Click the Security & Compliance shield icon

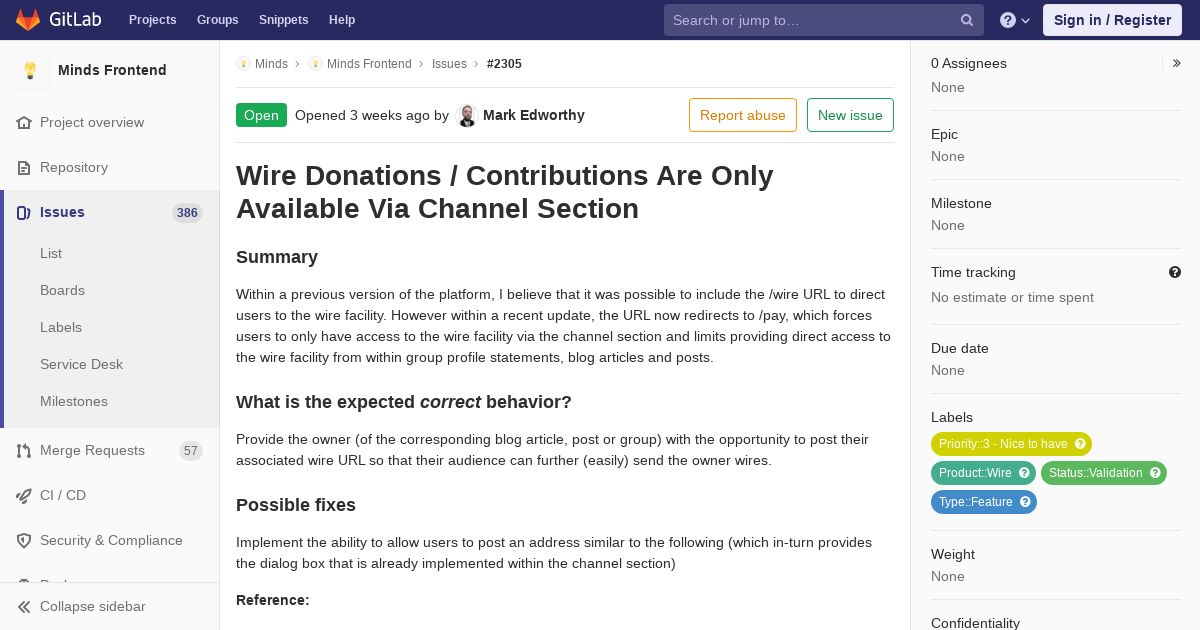[24, 540]
